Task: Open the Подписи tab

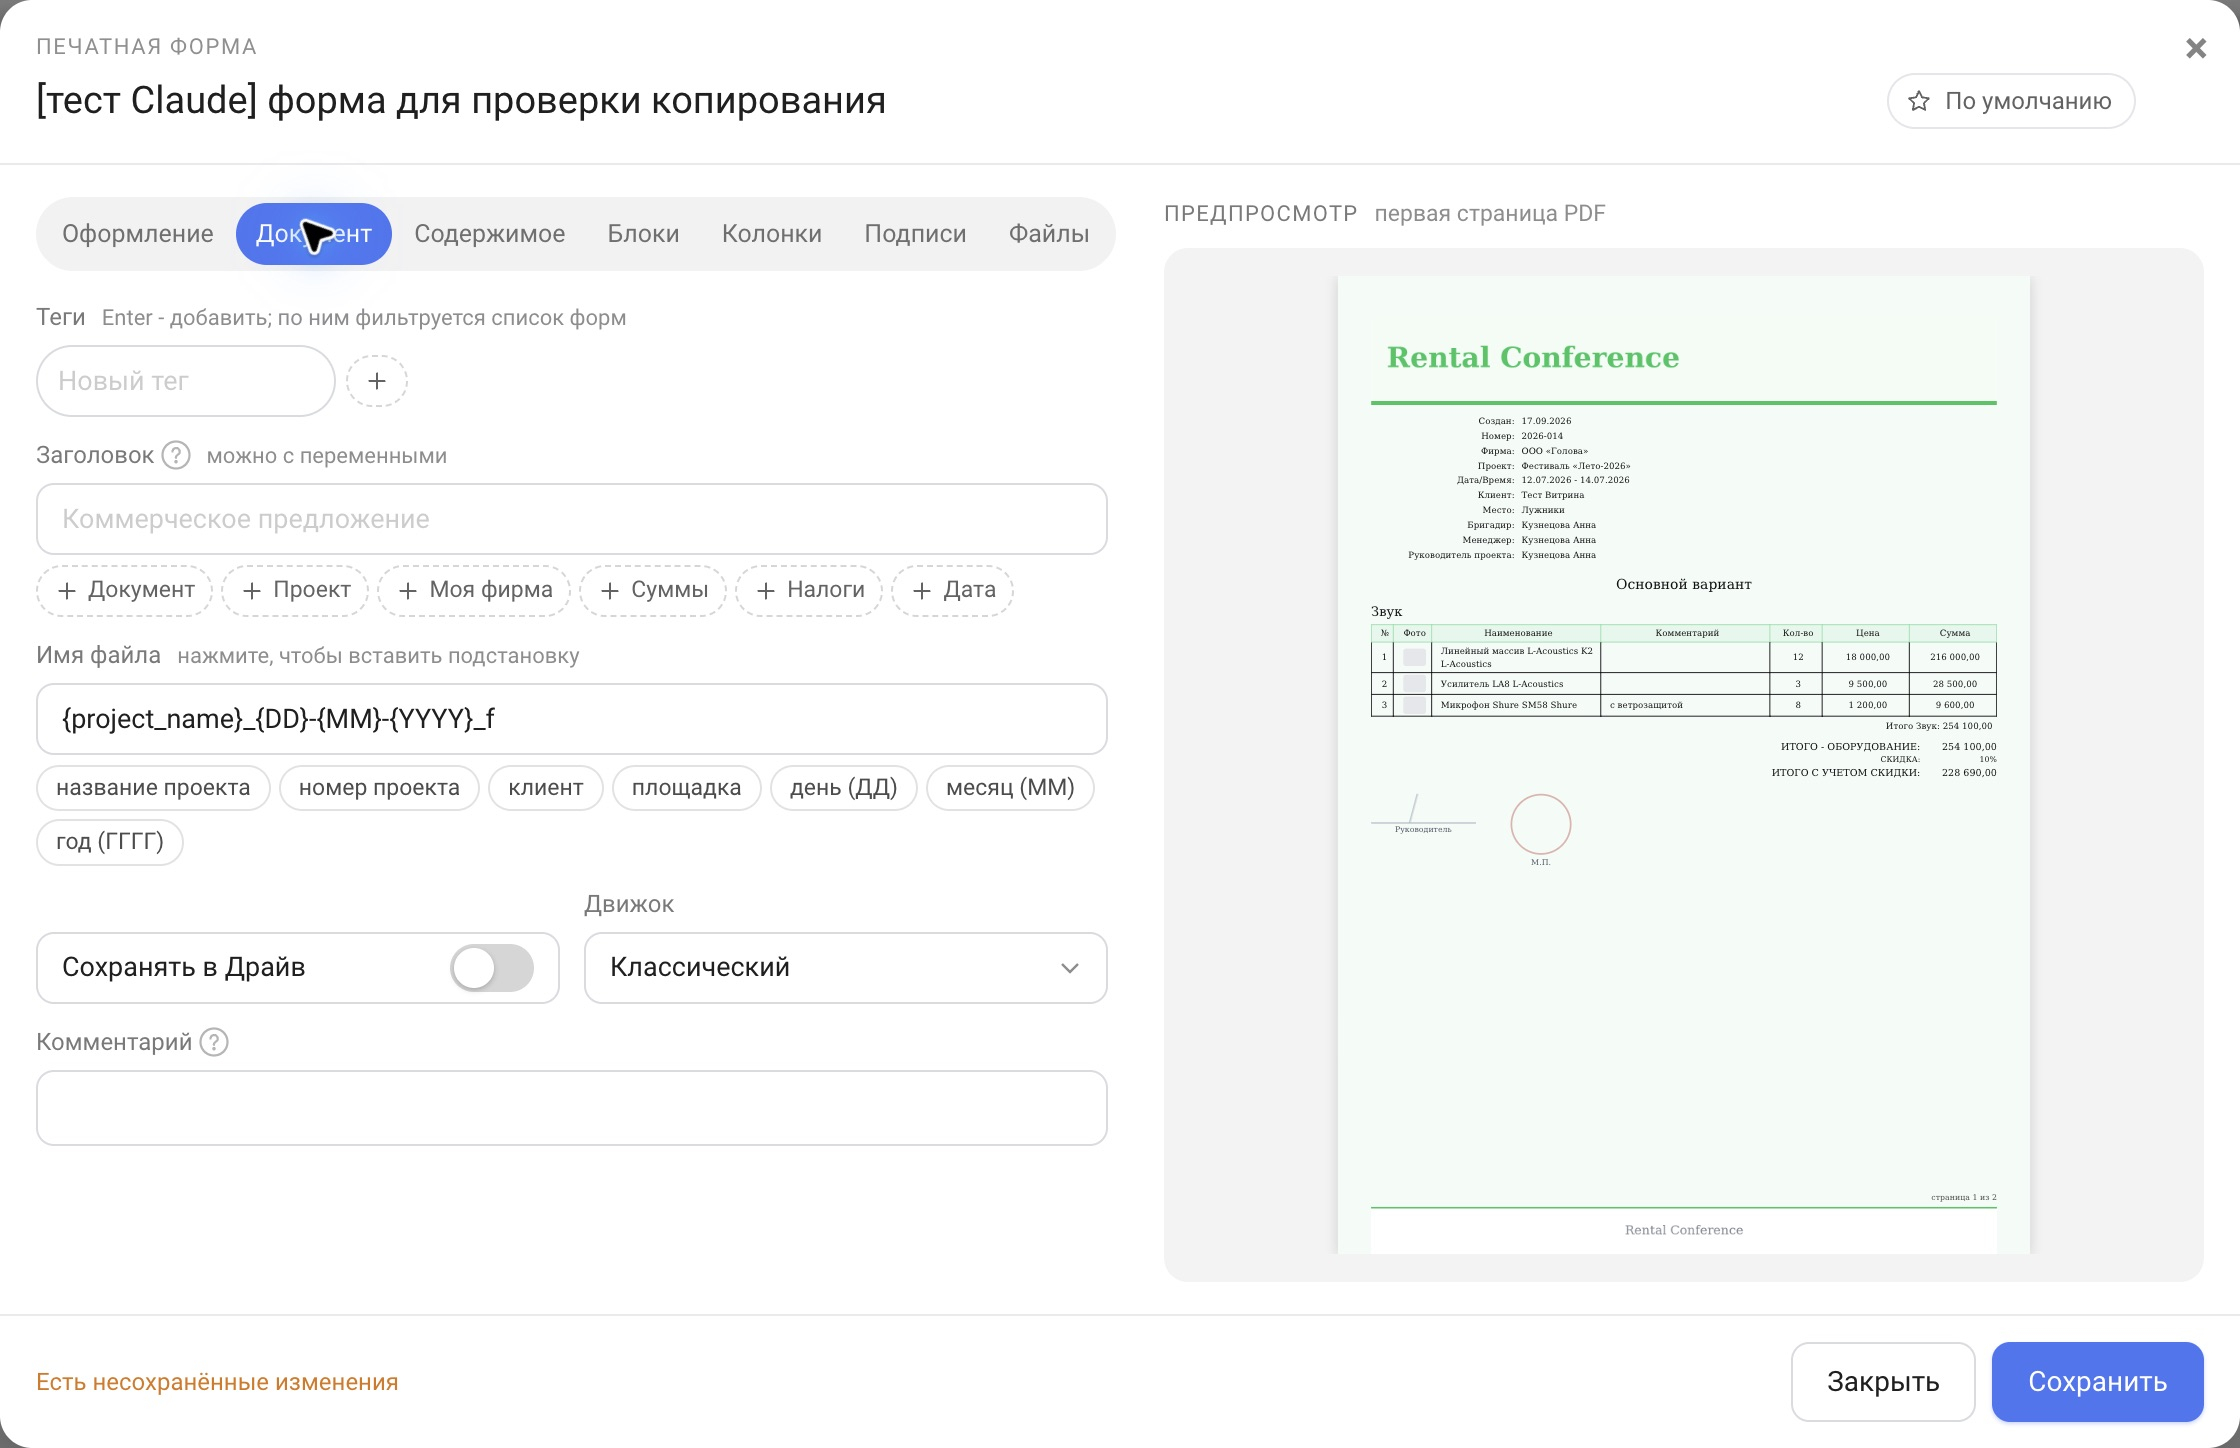Action: coord(915,234)
